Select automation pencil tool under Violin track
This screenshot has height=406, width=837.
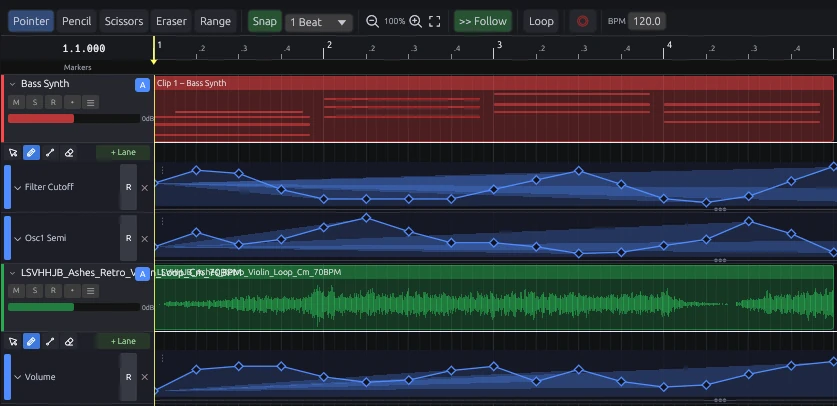(31, 341)
